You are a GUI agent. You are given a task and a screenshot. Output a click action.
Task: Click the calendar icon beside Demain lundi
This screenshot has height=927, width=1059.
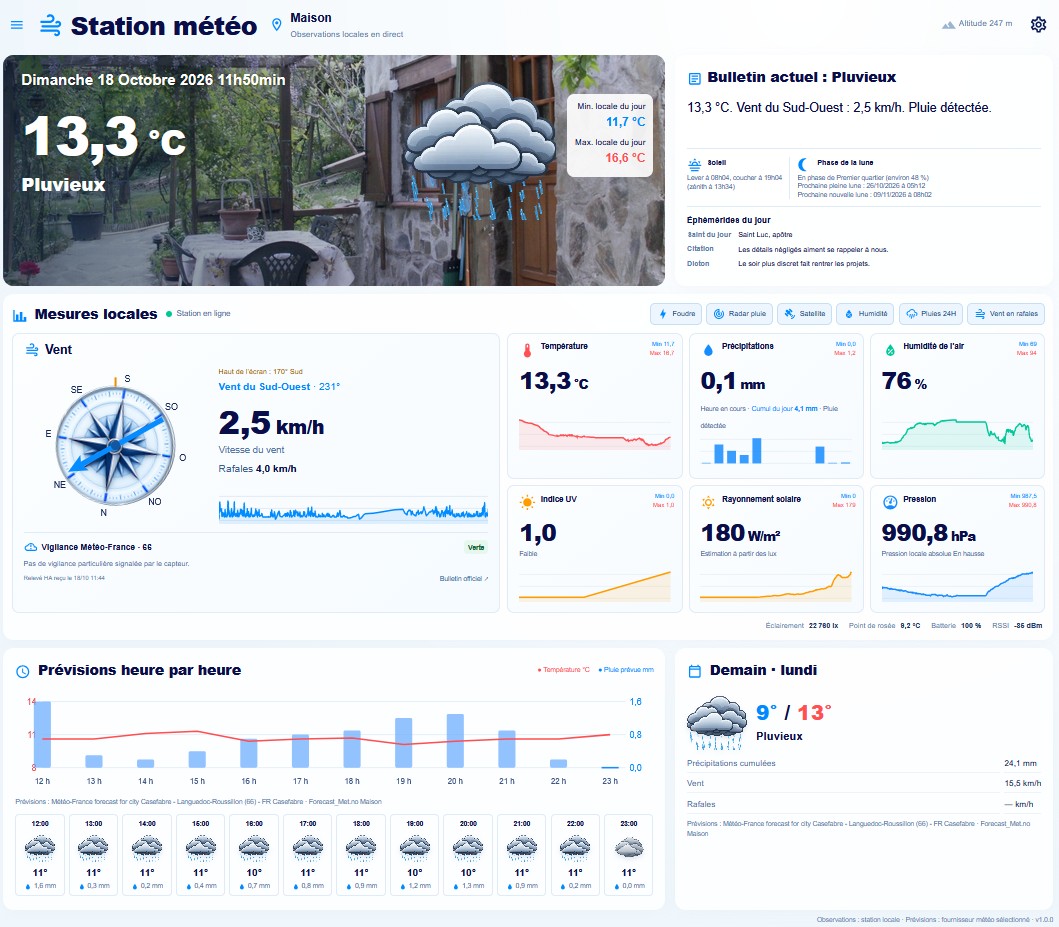click(694, 671)
